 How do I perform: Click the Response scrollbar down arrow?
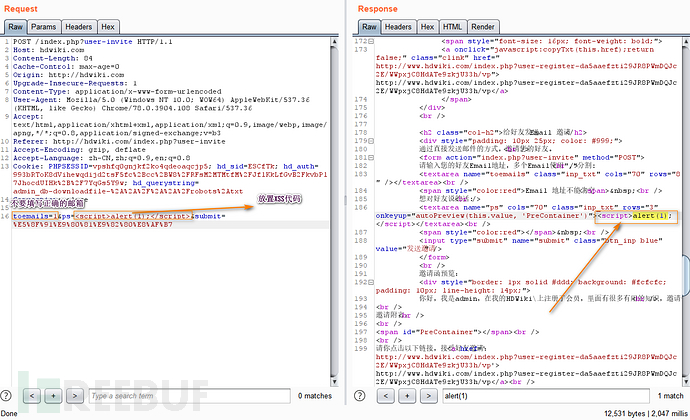pos(686,382)
